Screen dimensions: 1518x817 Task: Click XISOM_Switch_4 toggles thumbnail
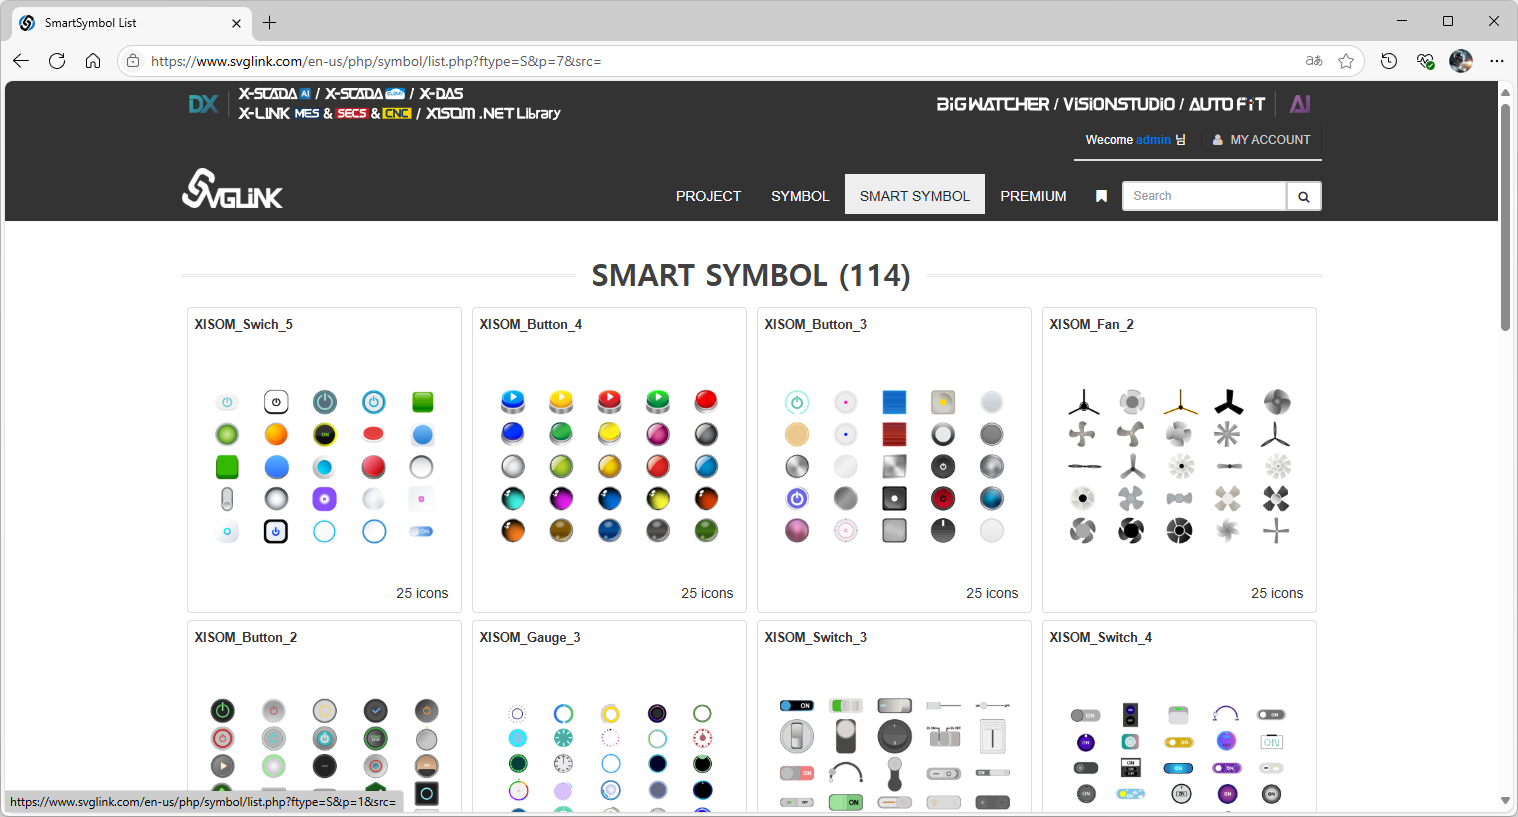(1179, 756)
